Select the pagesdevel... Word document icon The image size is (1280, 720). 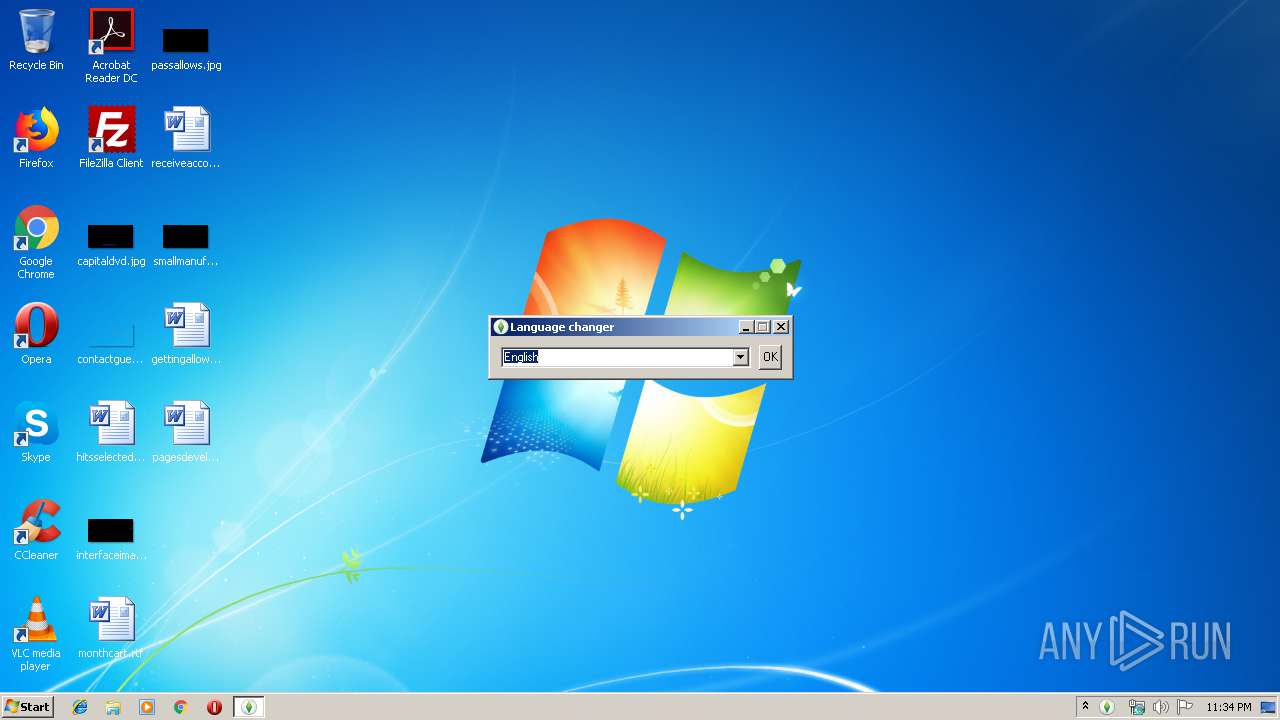coord(186,432)
